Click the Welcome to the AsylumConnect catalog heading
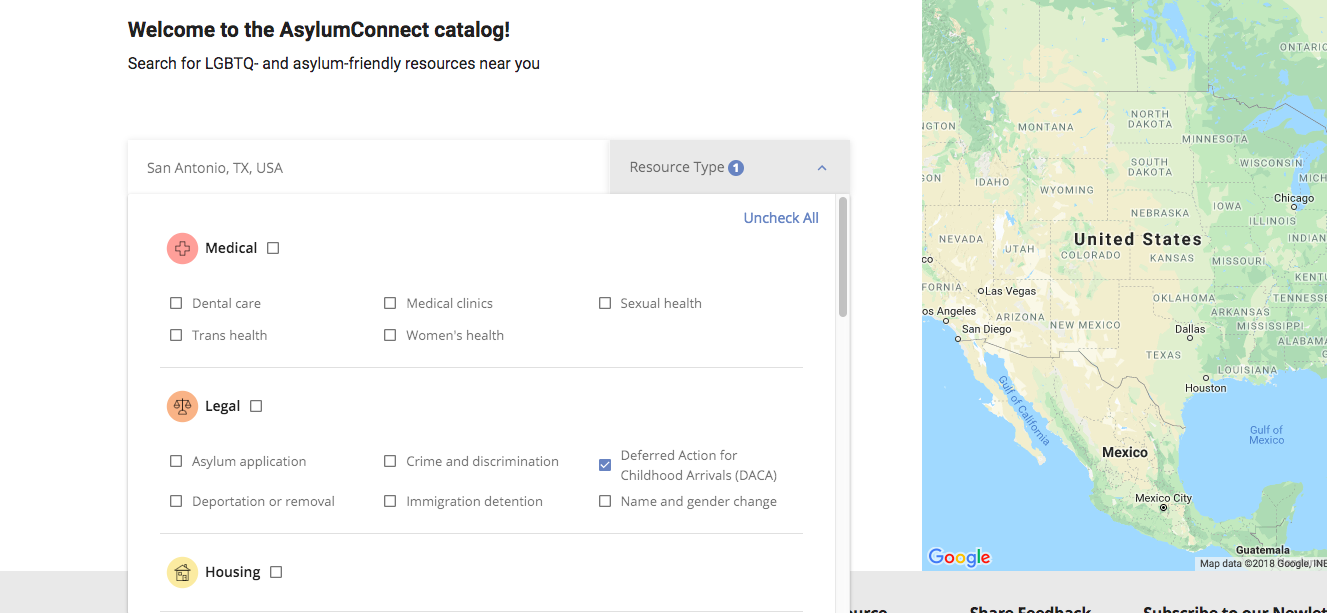The image size is (1327, 613). click(319, 30)
